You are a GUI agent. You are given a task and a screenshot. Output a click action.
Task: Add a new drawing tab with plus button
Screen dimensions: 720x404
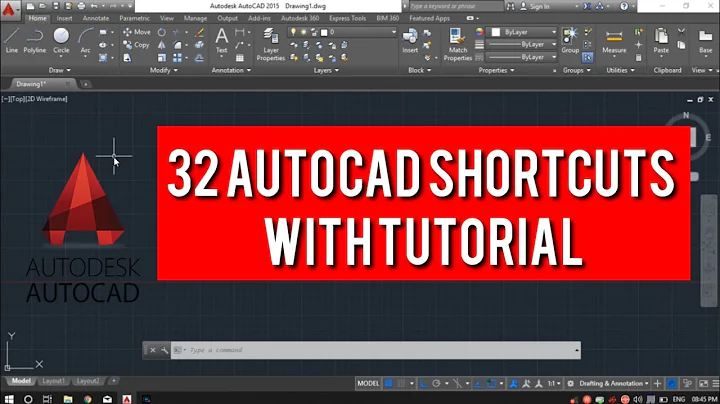[x=85, y=84]
